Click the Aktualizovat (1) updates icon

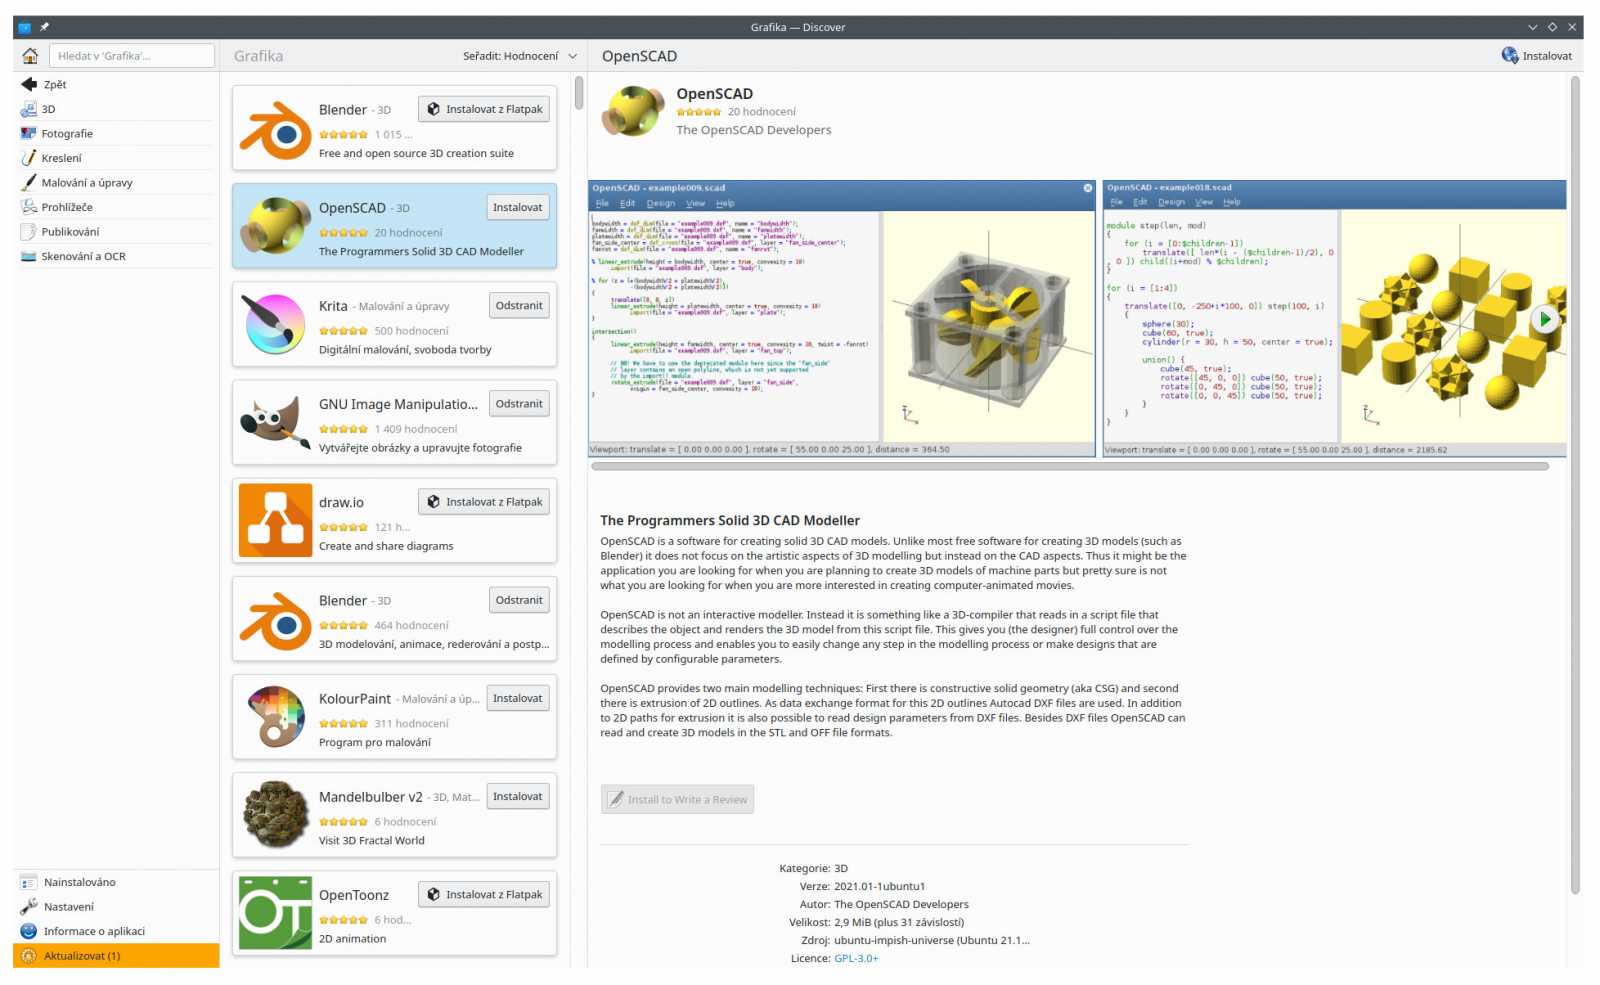tap(29, 955)
